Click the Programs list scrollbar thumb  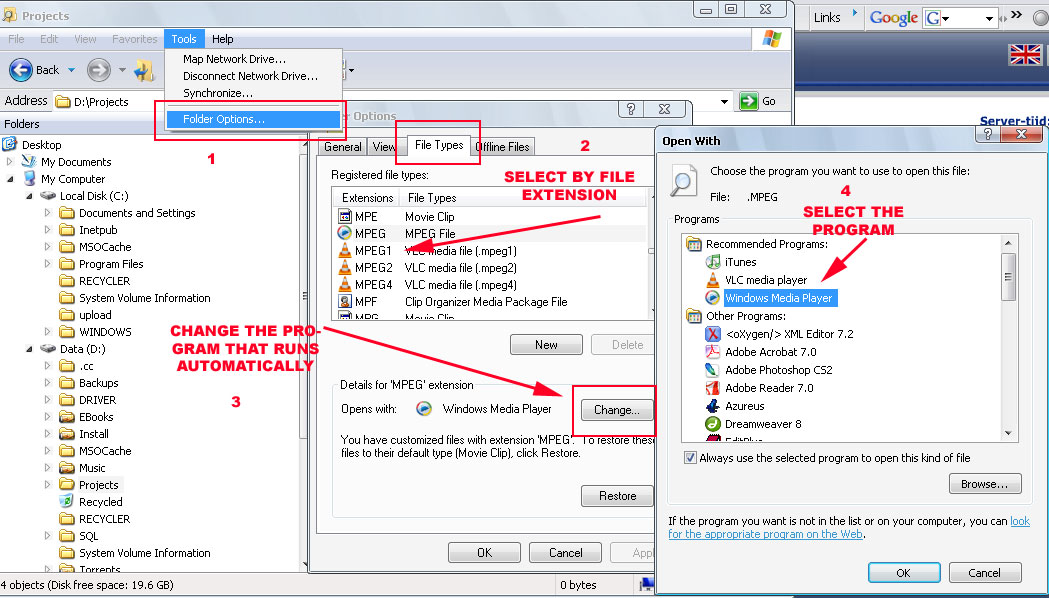click(x=1008, y=276)
